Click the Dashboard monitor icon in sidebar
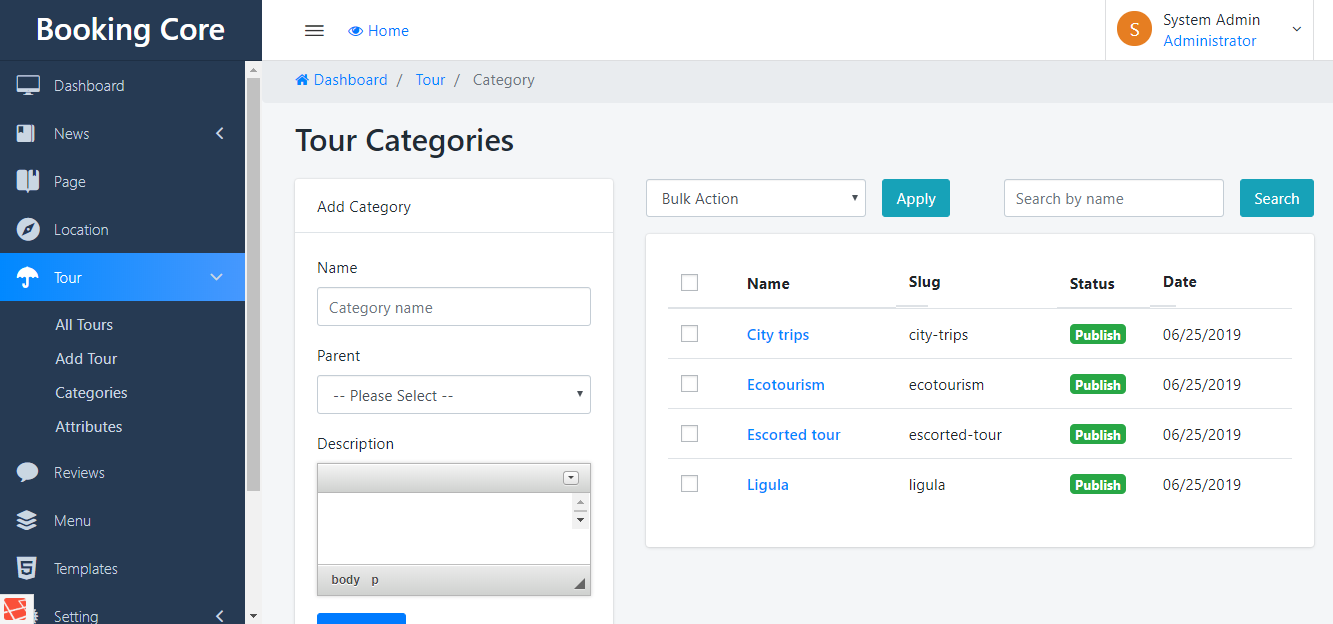 point(28,86)
